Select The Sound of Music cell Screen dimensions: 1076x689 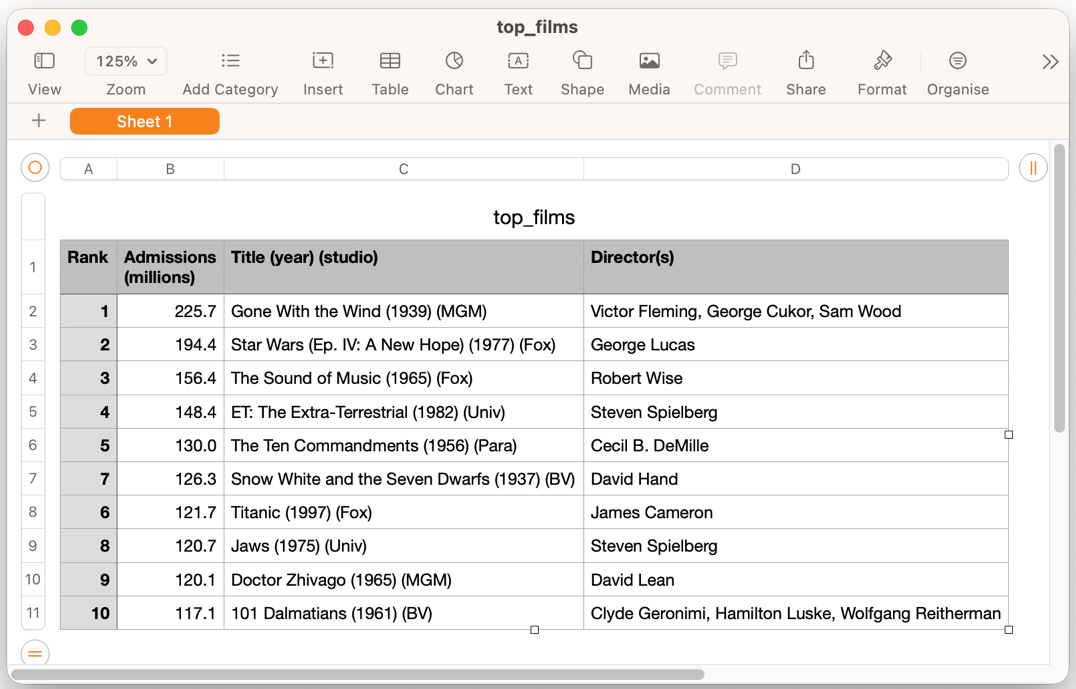404,378
